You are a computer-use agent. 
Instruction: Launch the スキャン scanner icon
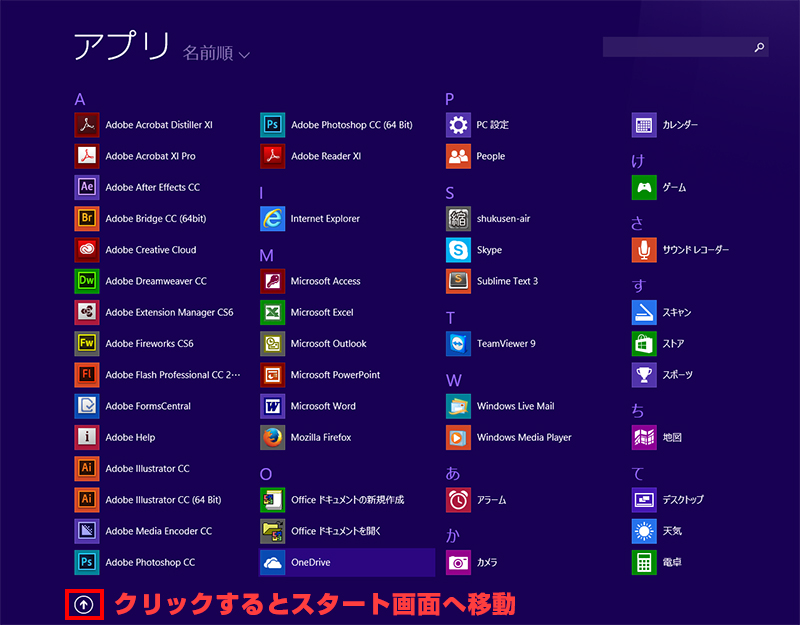click(644, 312)
